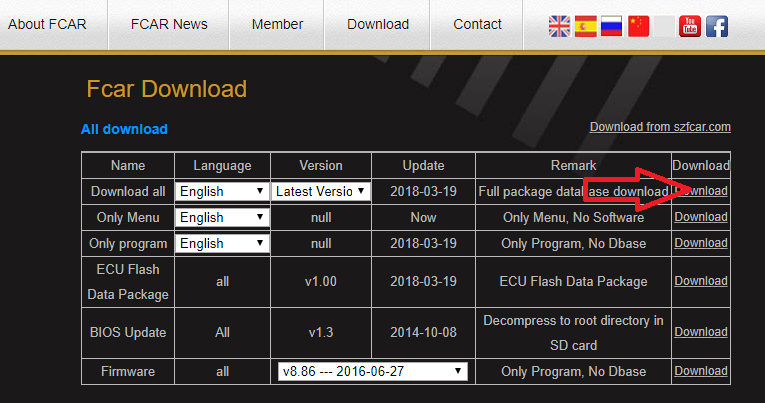Click the All download heading

[124, 129]
